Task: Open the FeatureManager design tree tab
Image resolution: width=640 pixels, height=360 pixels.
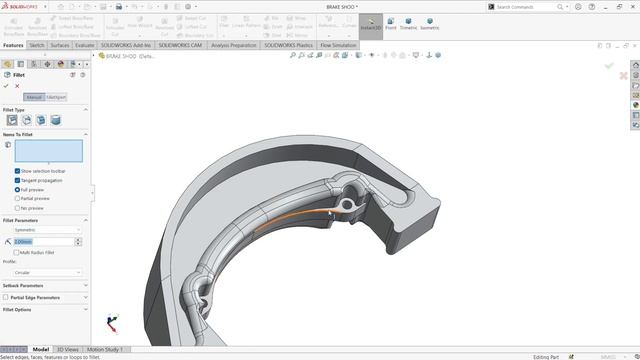Action: [x=7, y=64]
